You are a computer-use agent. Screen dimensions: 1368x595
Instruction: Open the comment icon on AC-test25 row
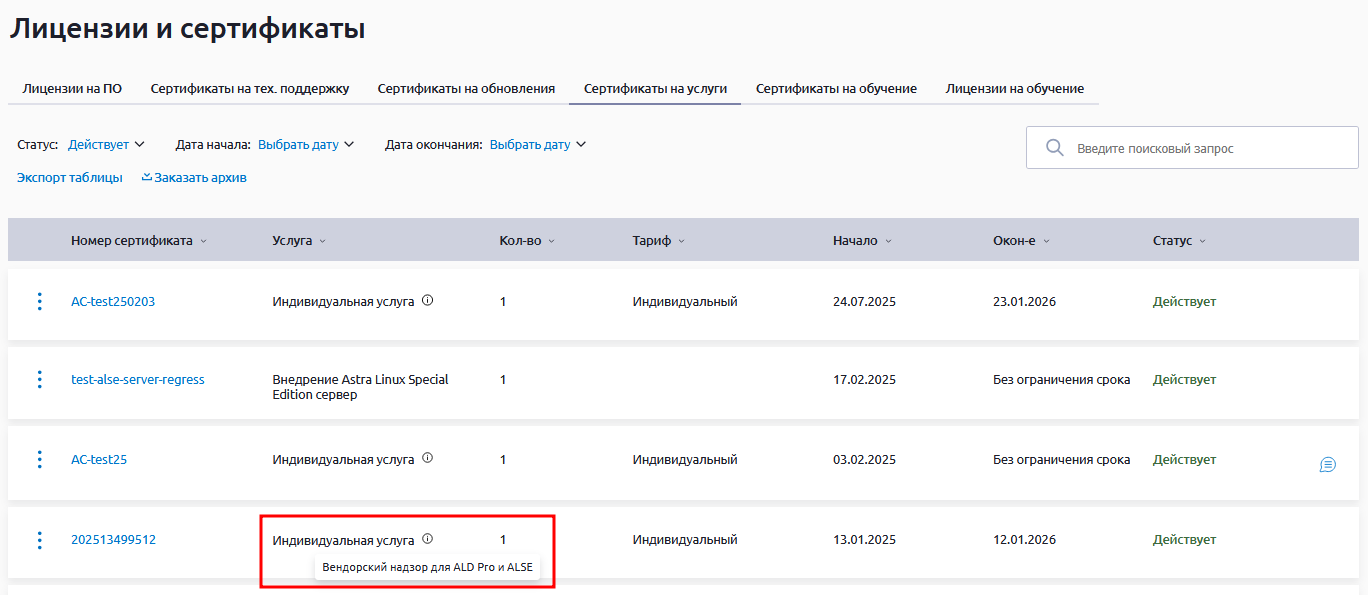click(x=1327, y=464)
